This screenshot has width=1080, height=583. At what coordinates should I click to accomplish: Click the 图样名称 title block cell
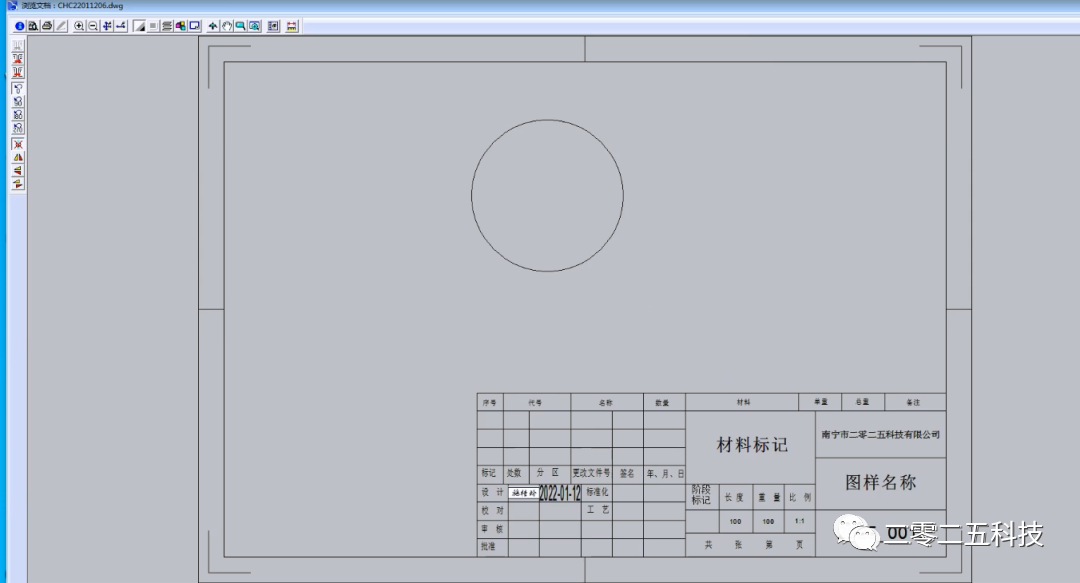coord(880,483)
